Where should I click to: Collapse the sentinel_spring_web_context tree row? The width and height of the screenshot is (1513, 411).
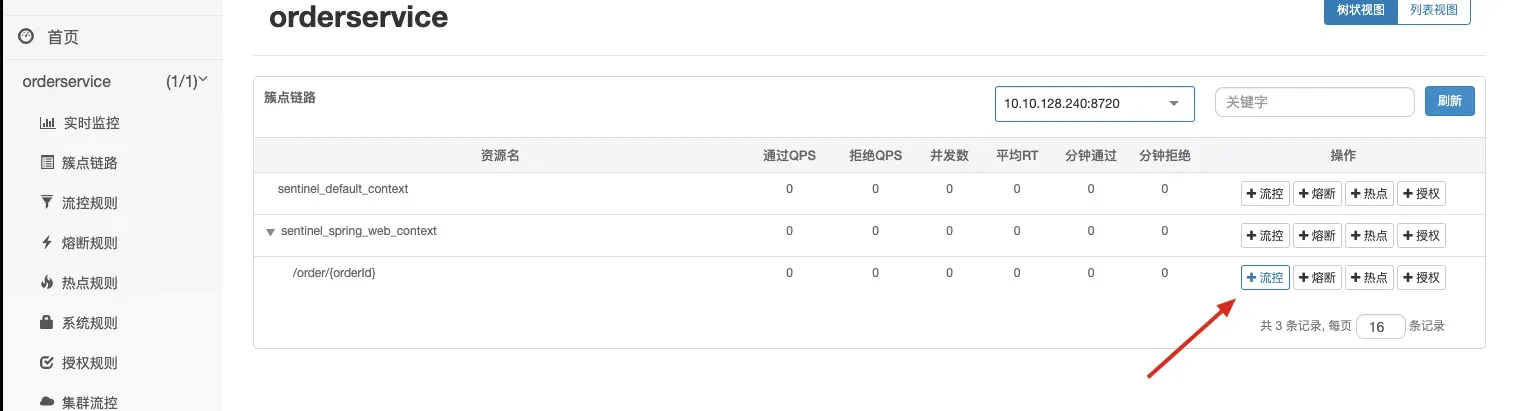coord(270,232)
